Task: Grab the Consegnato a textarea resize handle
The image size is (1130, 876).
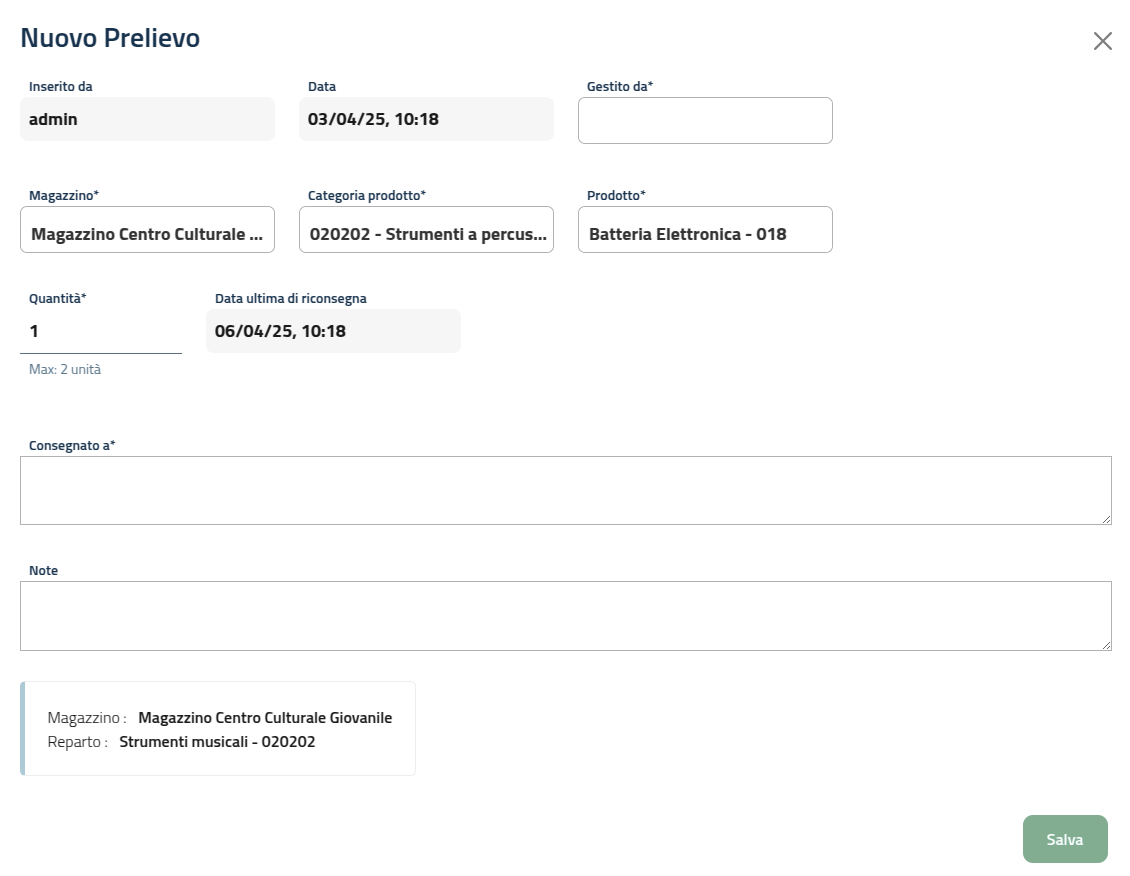Action: (x=1106, y=519)
